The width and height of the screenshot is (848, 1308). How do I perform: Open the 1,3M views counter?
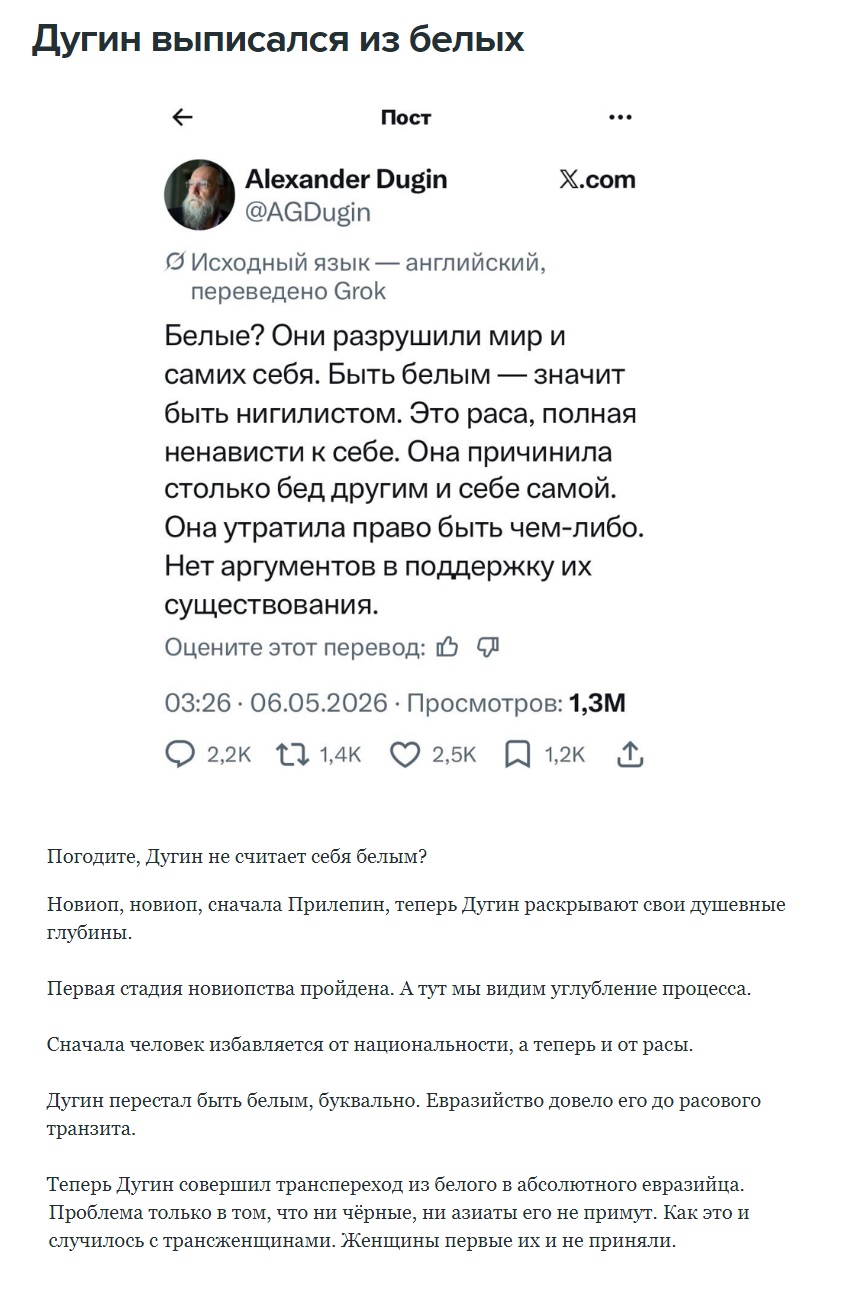tap(597, 703)
